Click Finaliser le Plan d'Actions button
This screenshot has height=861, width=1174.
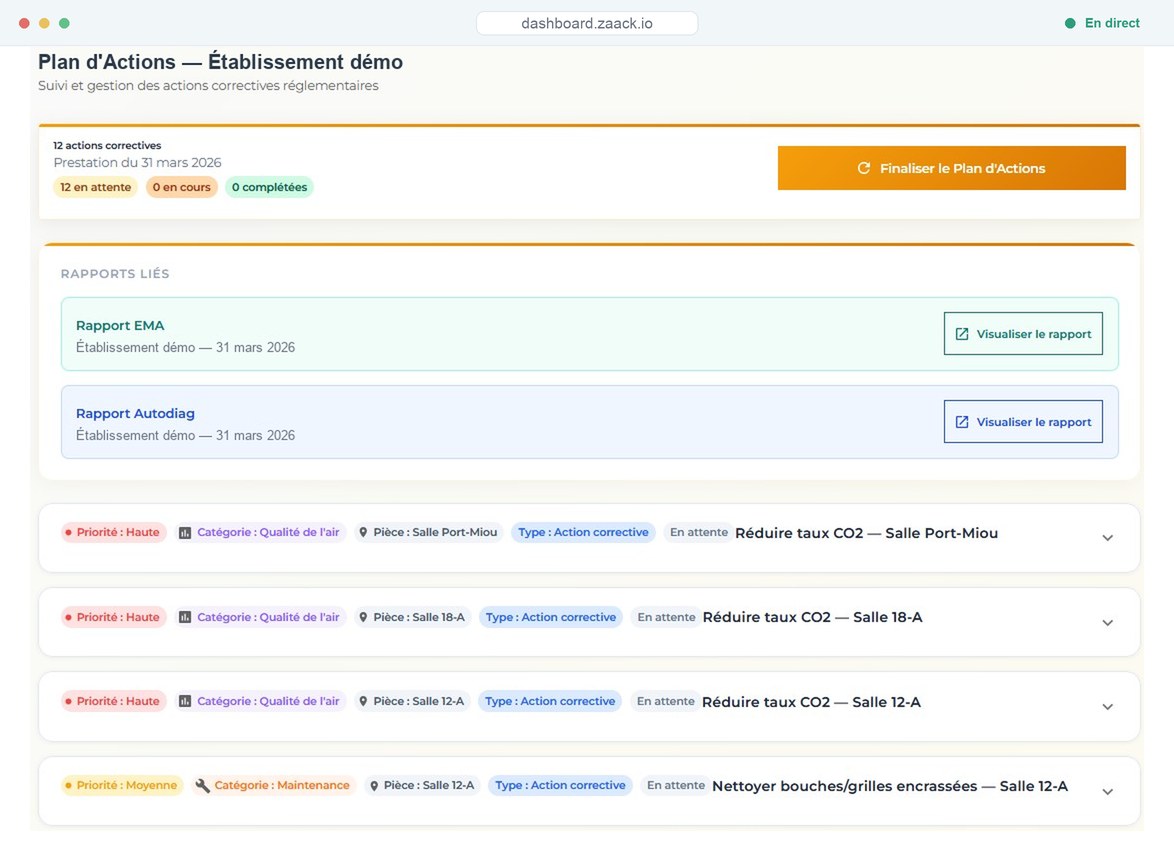click(952, 168)
